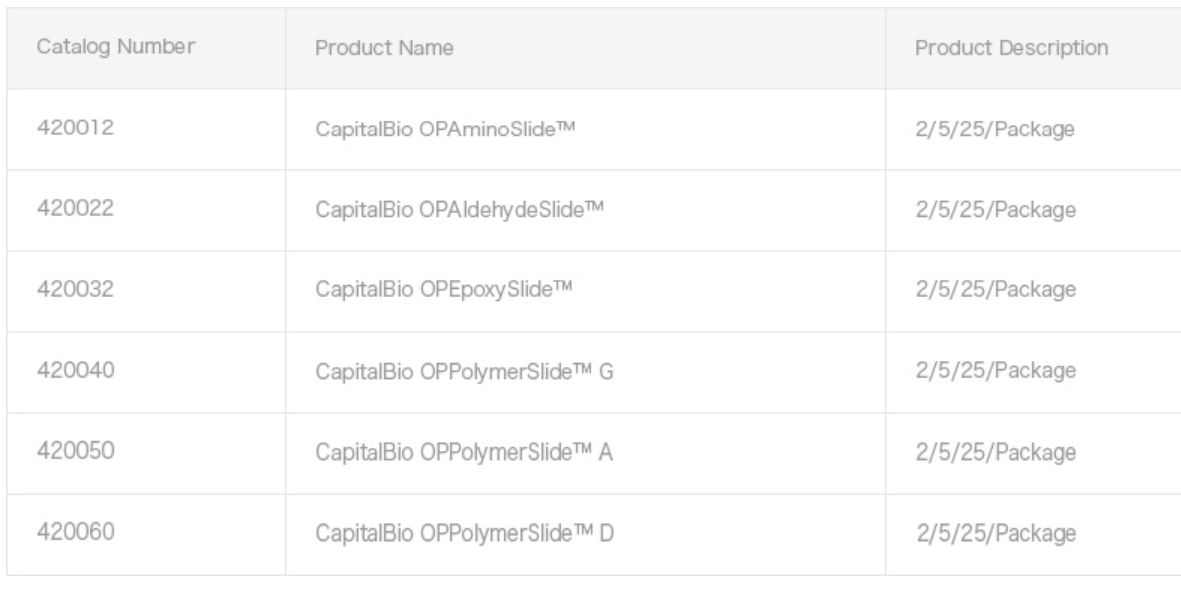Click CapitalBio OPPolymerSlide G product name
Image resolution: width=1181 pixels, height=589 pixels.
tap(464, 371)
